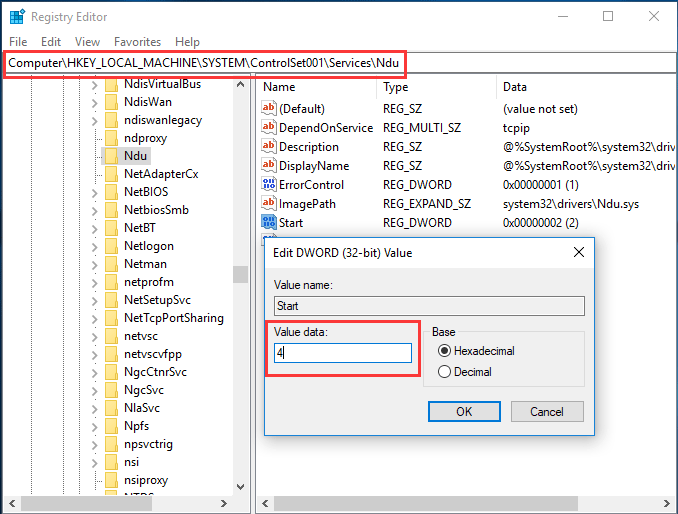The width and height of the screenshot is (678, 514).
Task: Expand the NdisWan tree node
Action: [x=95, y=103]
